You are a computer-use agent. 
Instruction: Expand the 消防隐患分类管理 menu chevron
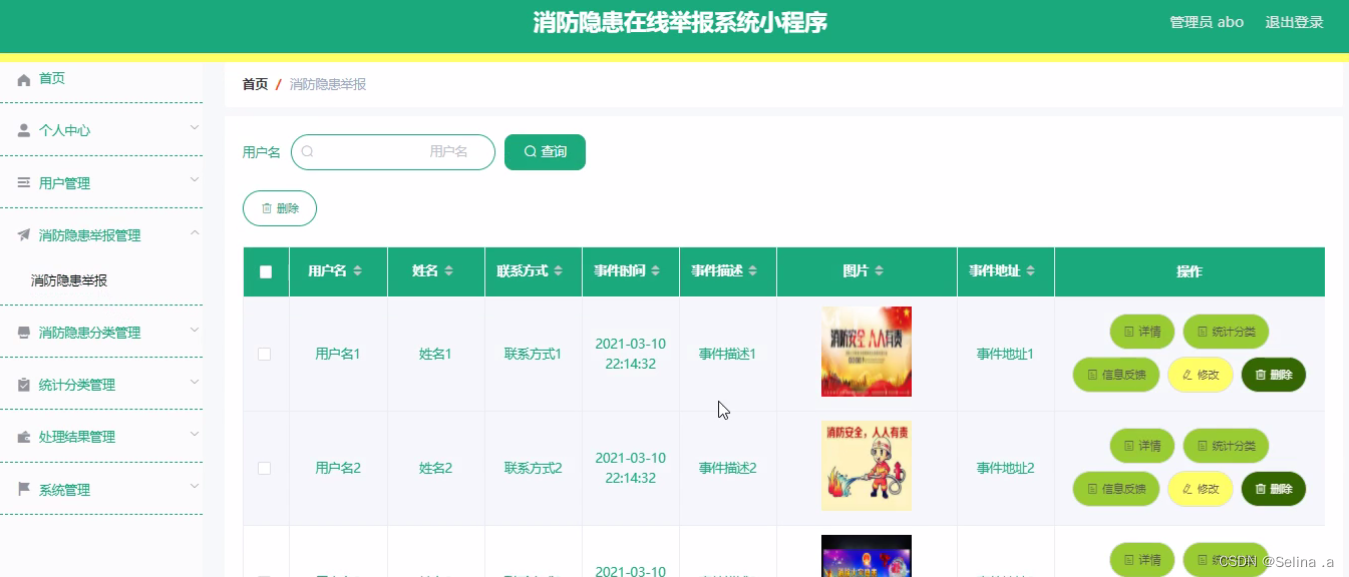tap(195, 329)
